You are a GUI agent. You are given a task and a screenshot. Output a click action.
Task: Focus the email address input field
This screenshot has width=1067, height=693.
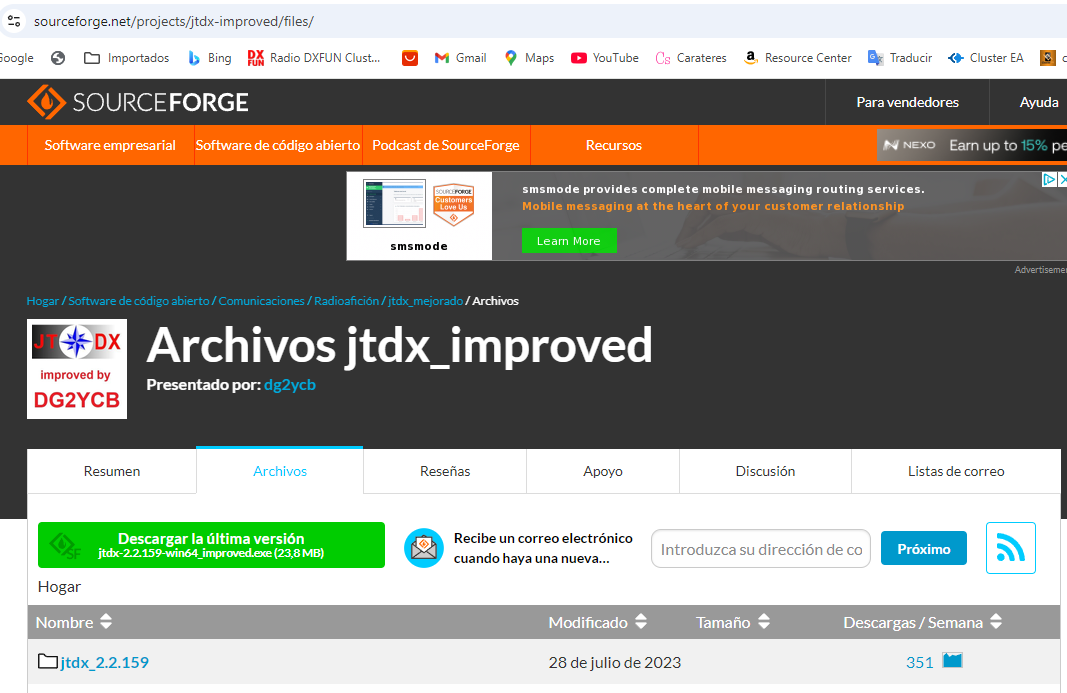tap(761, 549)
